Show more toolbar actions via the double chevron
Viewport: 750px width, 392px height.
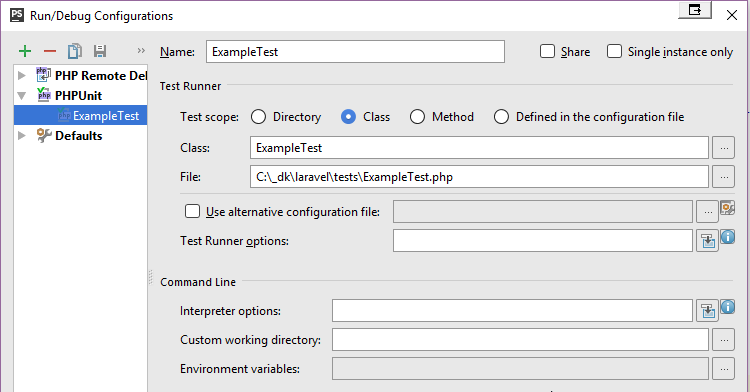[141, 51]
